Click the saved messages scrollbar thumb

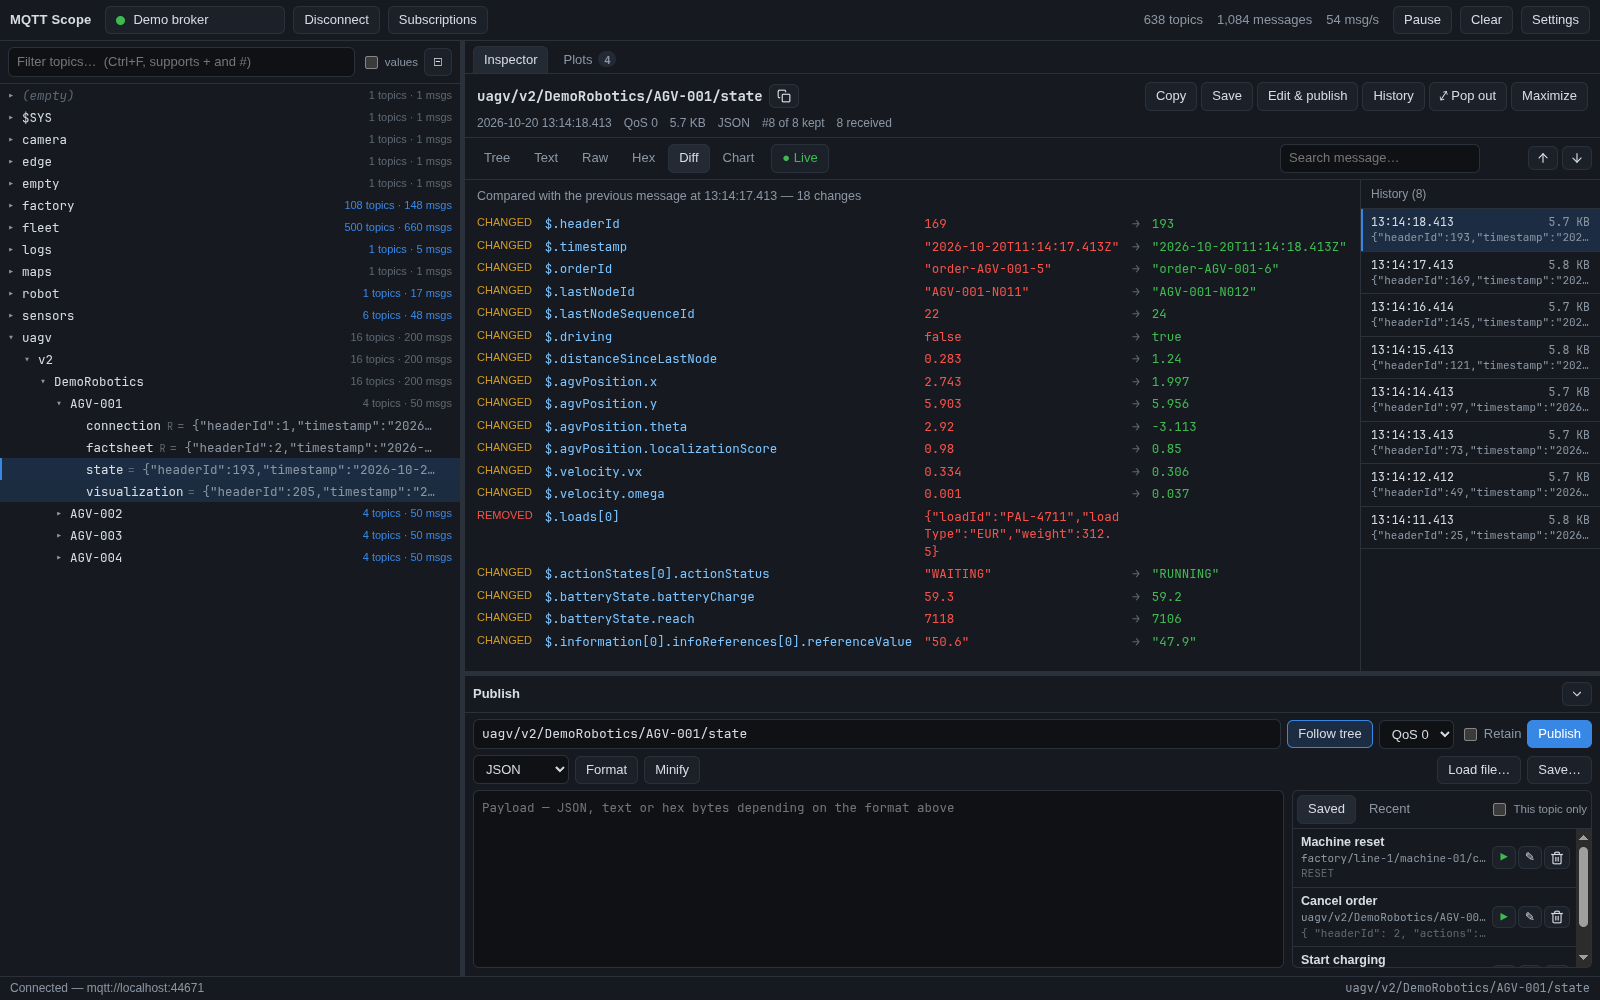pyautogui.click(x=1583, y=886)
